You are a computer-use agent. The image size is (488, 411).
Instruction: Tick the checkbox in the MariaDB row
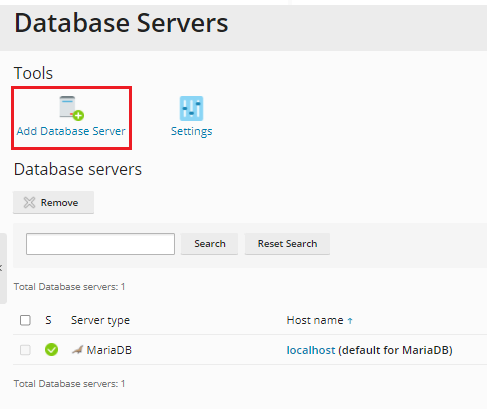25,350
